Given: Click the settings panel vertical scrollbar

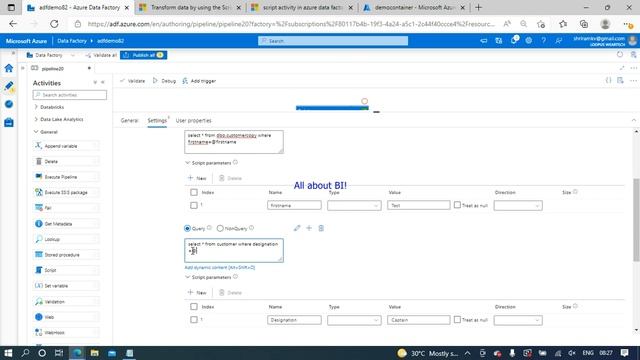Looking at the screenshot, I should pyautogui.click(x=636, y=220).
